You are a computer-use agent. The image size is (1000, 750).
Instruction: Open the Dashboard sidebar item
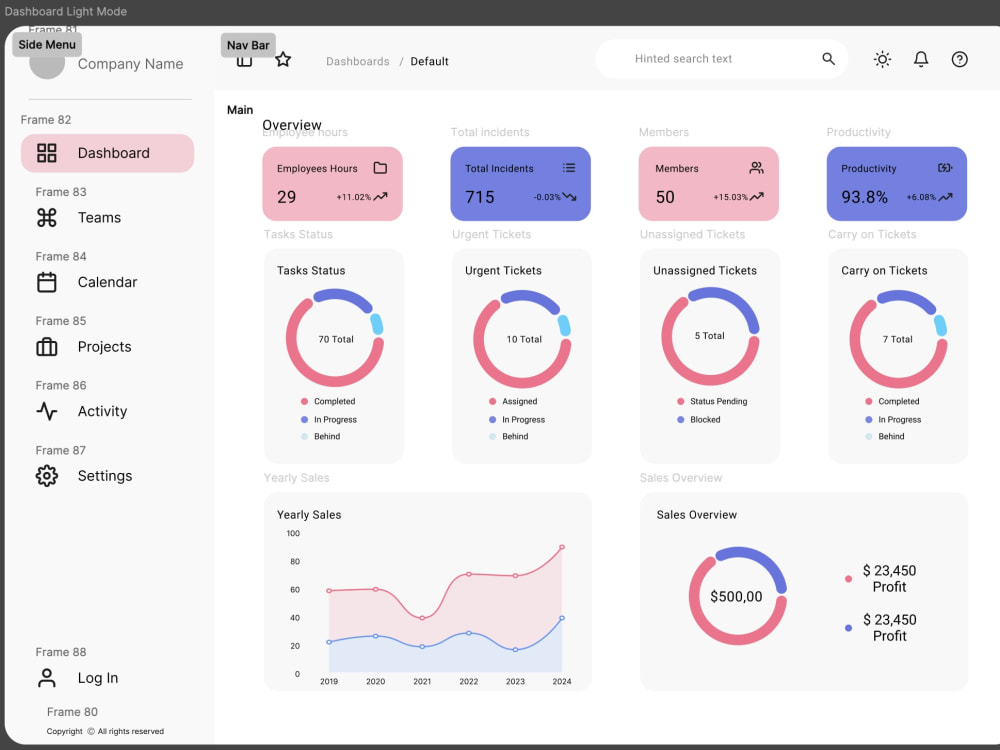(107, 153)
